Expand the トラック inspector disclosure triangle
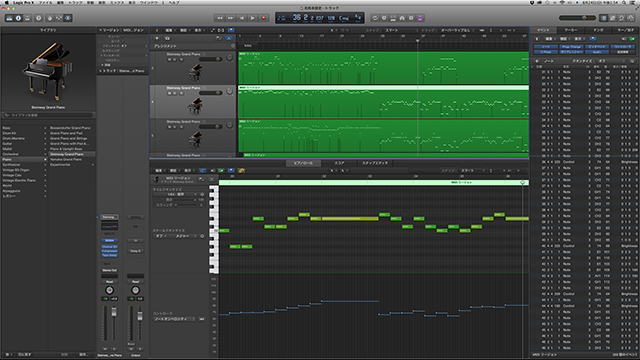Viewport: 640px width, 360px height. pos(100,71)
